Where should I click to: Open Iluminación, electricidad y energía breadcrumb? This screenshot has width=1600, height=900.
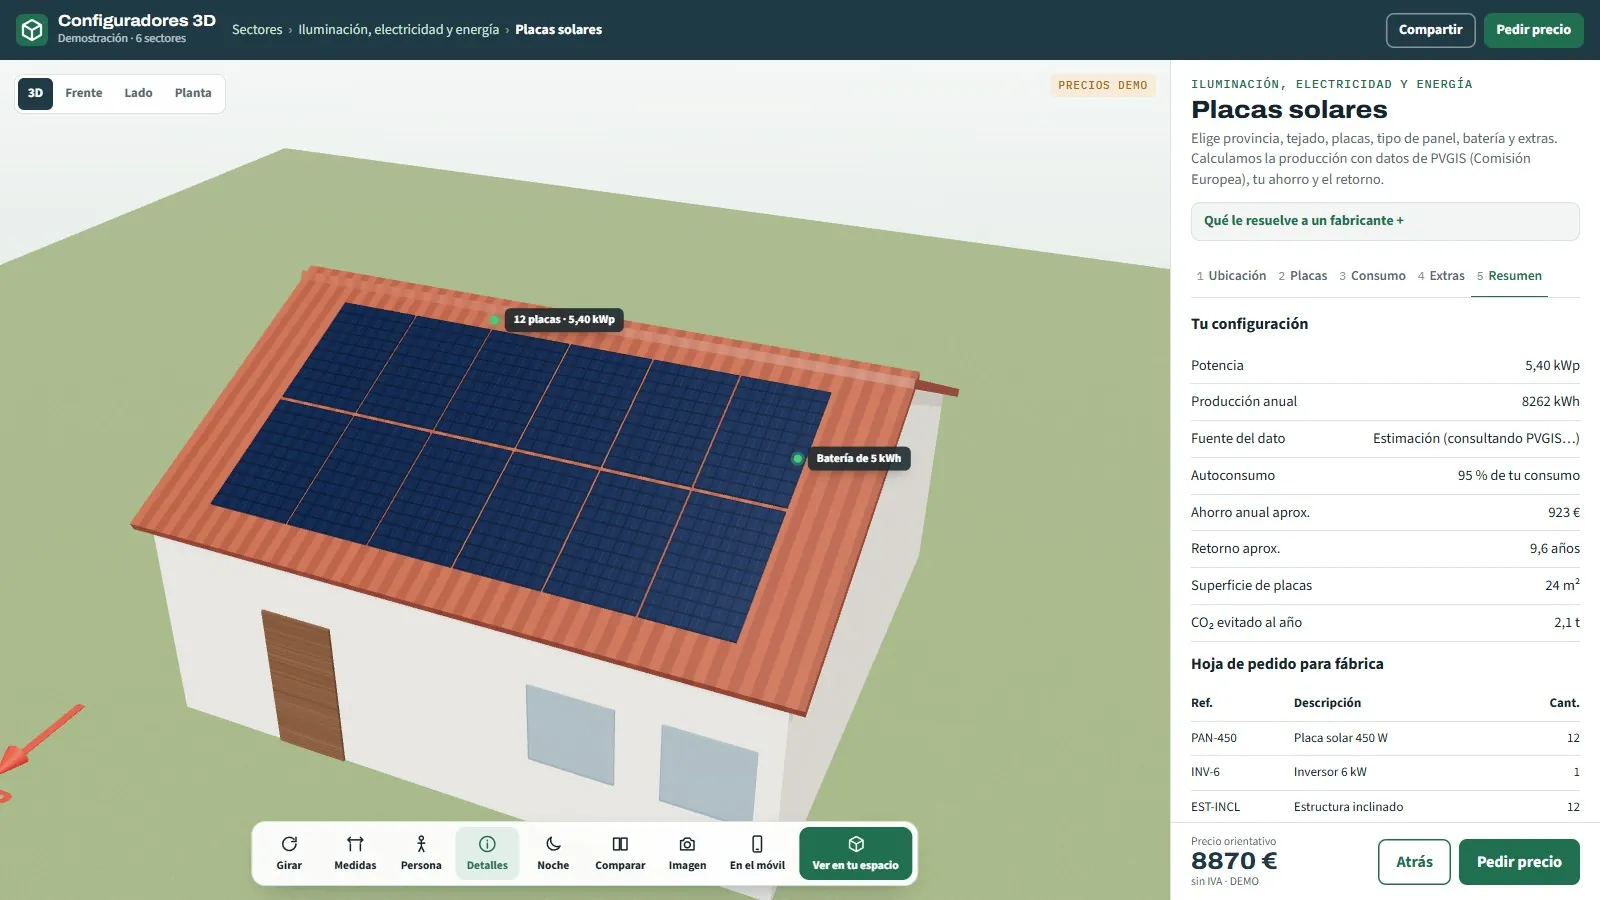[398, 30]
